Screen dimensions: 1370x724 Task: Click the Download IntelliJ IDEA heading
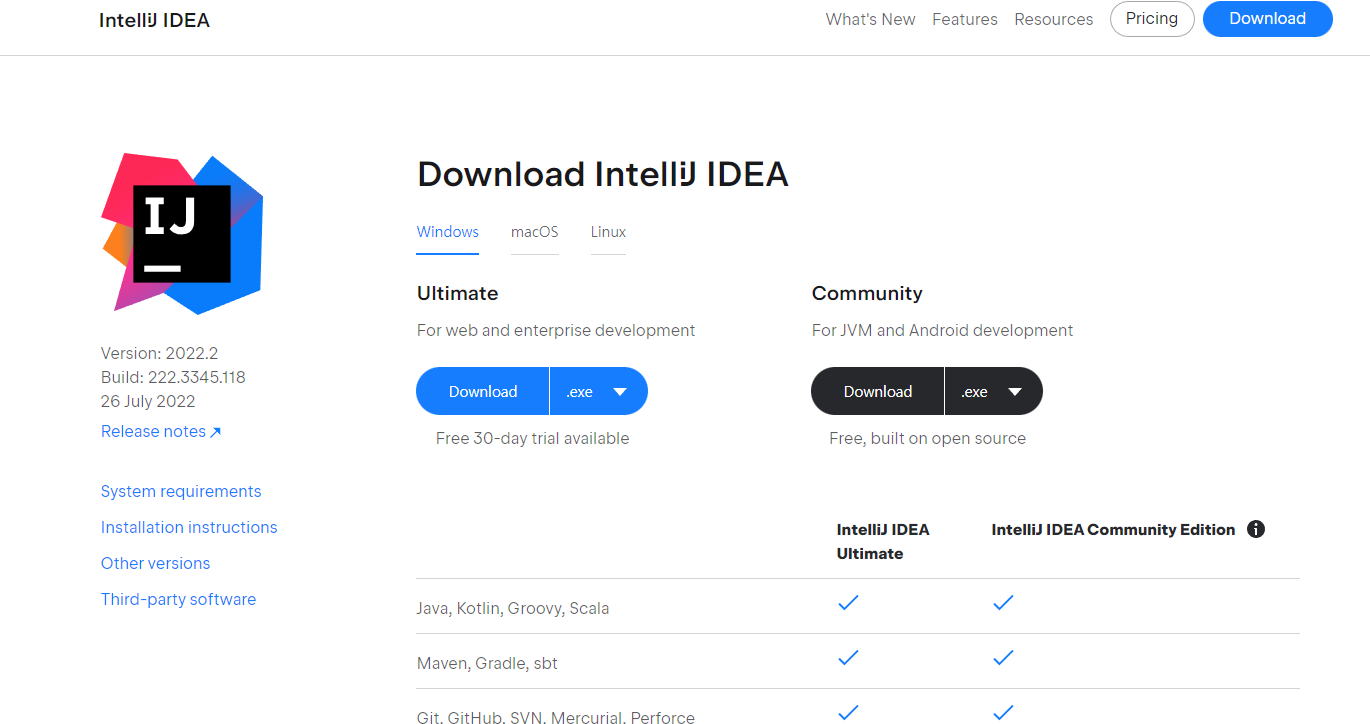tap(602, 174)
